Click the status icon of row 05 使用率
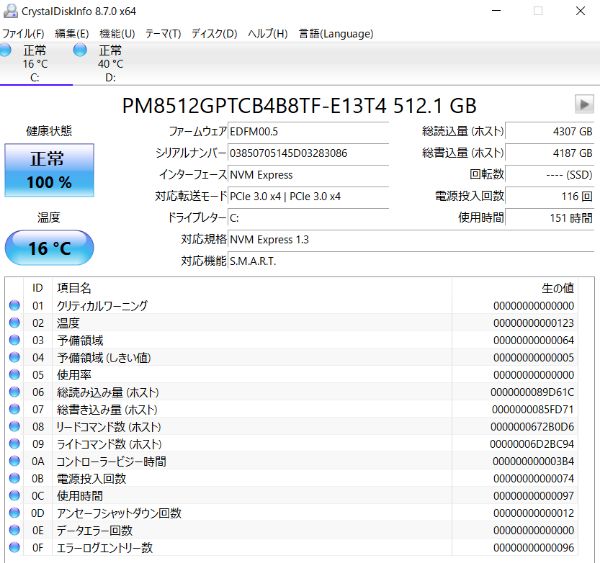600x563 pixels. pos(15,374)
